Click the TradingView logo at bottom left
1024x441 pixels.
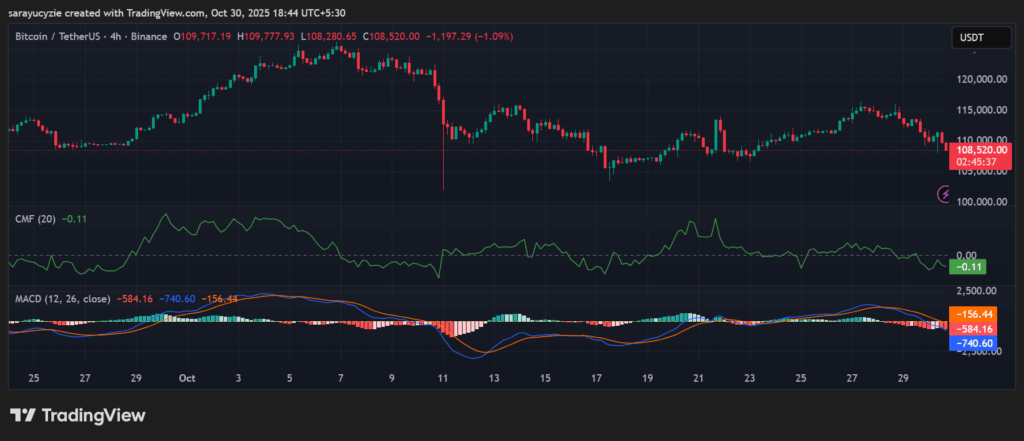pos(78,415)
